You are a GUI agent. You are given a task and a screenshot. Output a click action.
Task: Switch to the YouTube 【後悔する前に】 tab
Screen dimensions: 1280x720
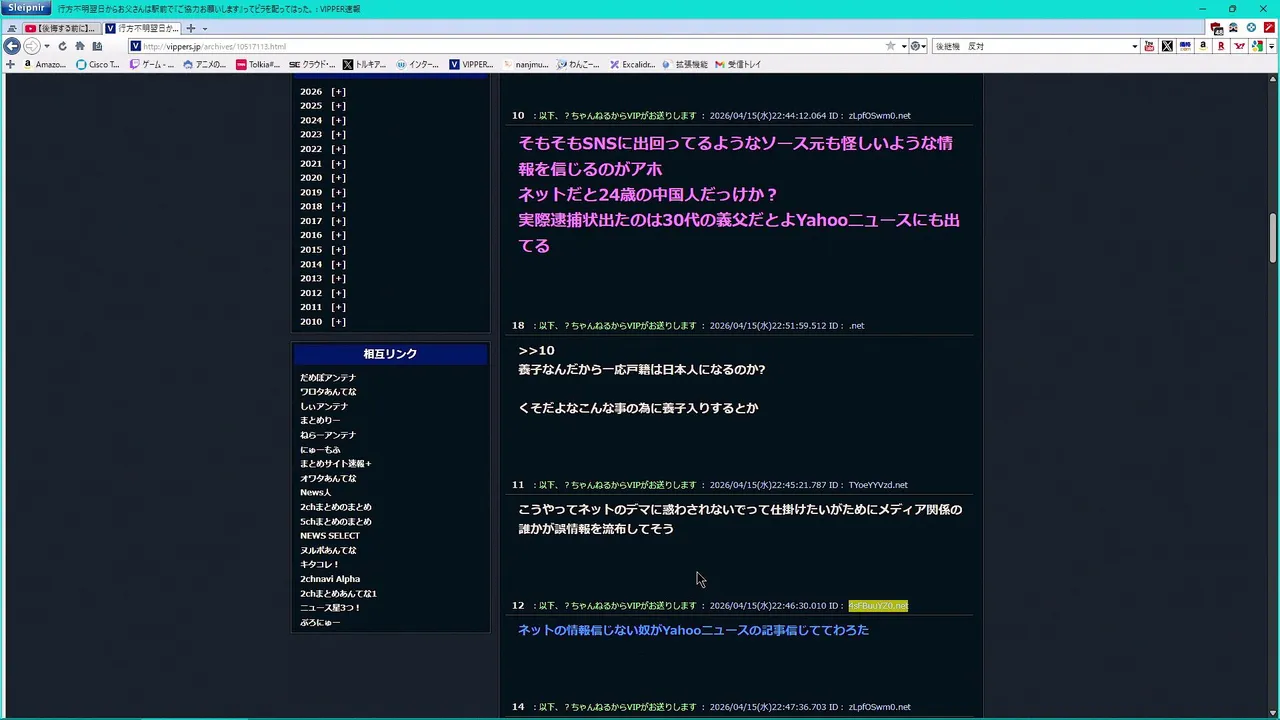60,28
